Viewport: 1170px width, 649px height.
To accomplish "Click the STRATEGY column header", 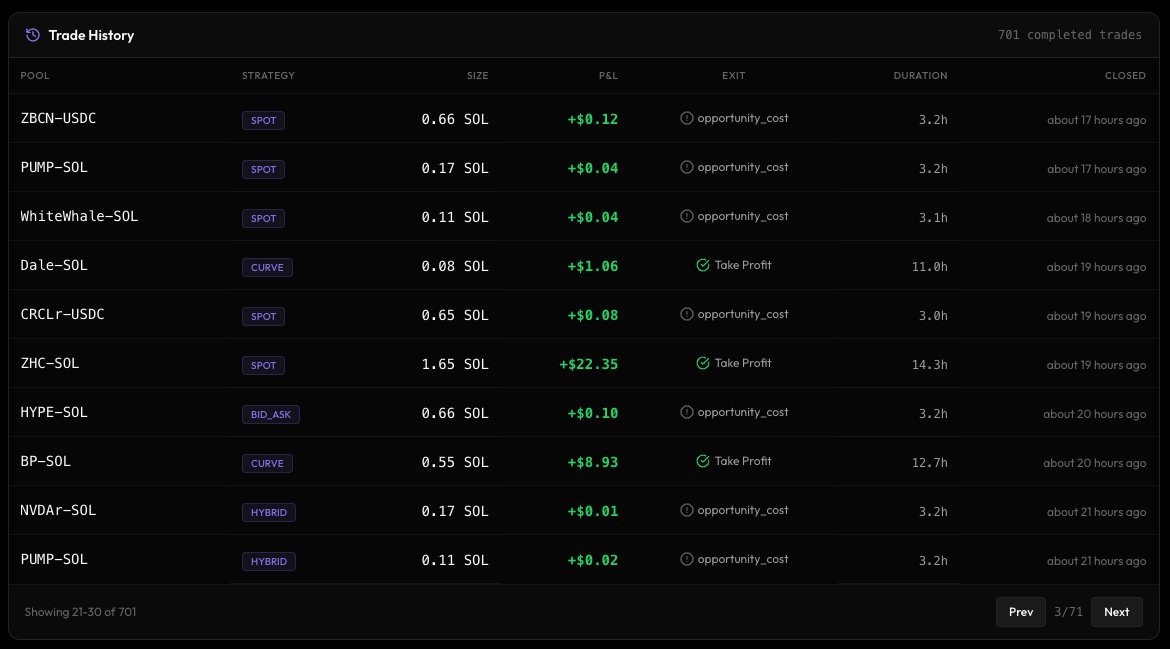I will (x=268, y=75).
